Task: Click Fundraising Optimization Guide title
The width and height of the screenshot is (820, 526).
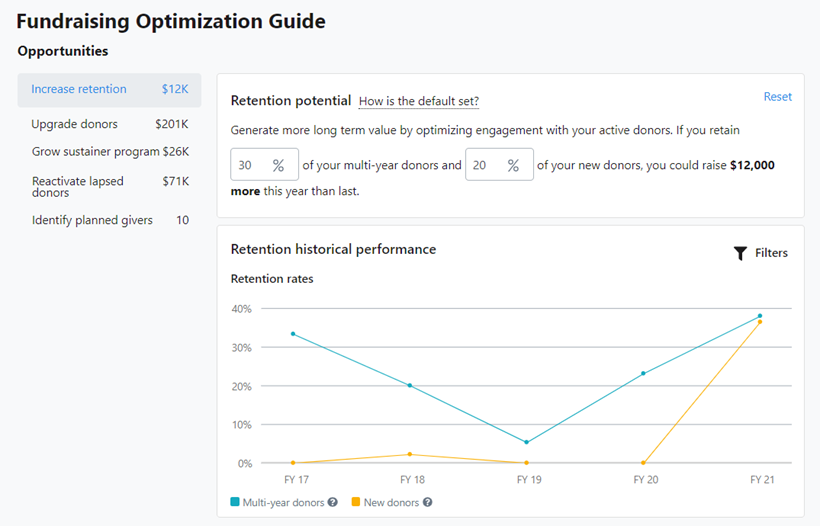Action: 171,21
